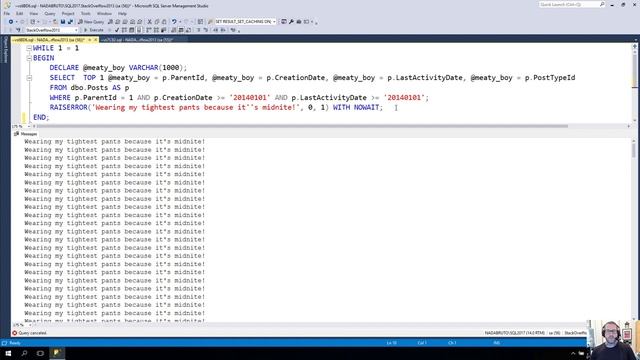The width and height of the screenshot is (640, 360).
Task: Click the Comment out selected lines icon
Action: pos(198,30)
